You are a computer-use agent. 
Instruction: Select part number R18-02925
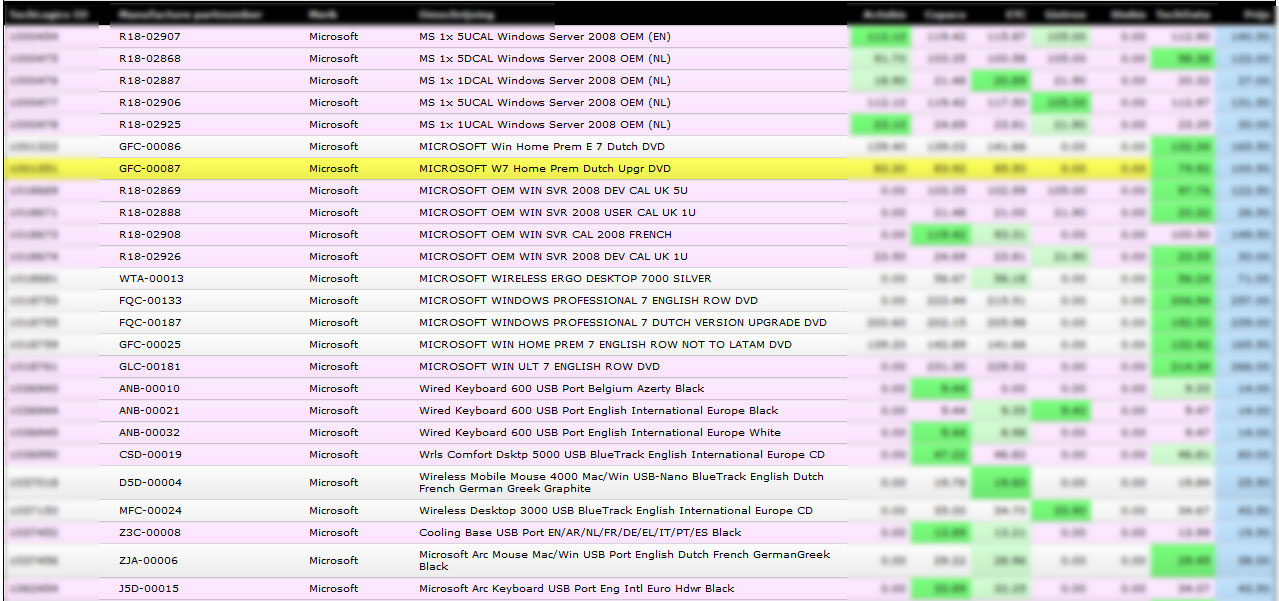150,125
